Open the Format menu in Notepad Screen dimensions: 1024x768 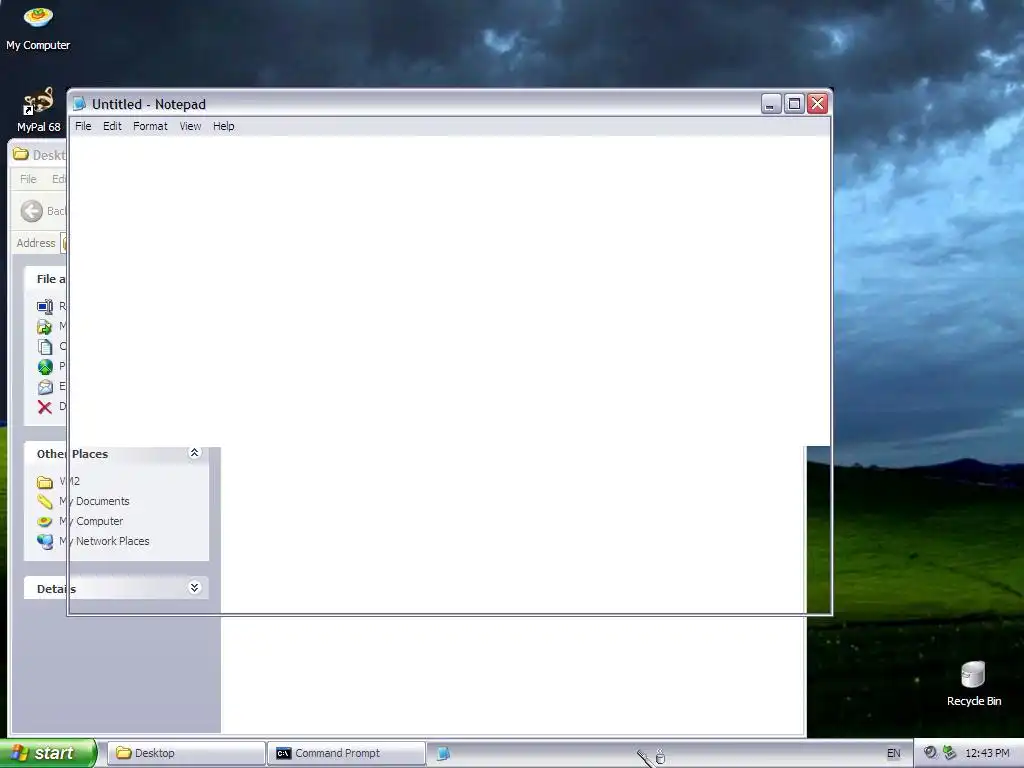tap(150, 126)
